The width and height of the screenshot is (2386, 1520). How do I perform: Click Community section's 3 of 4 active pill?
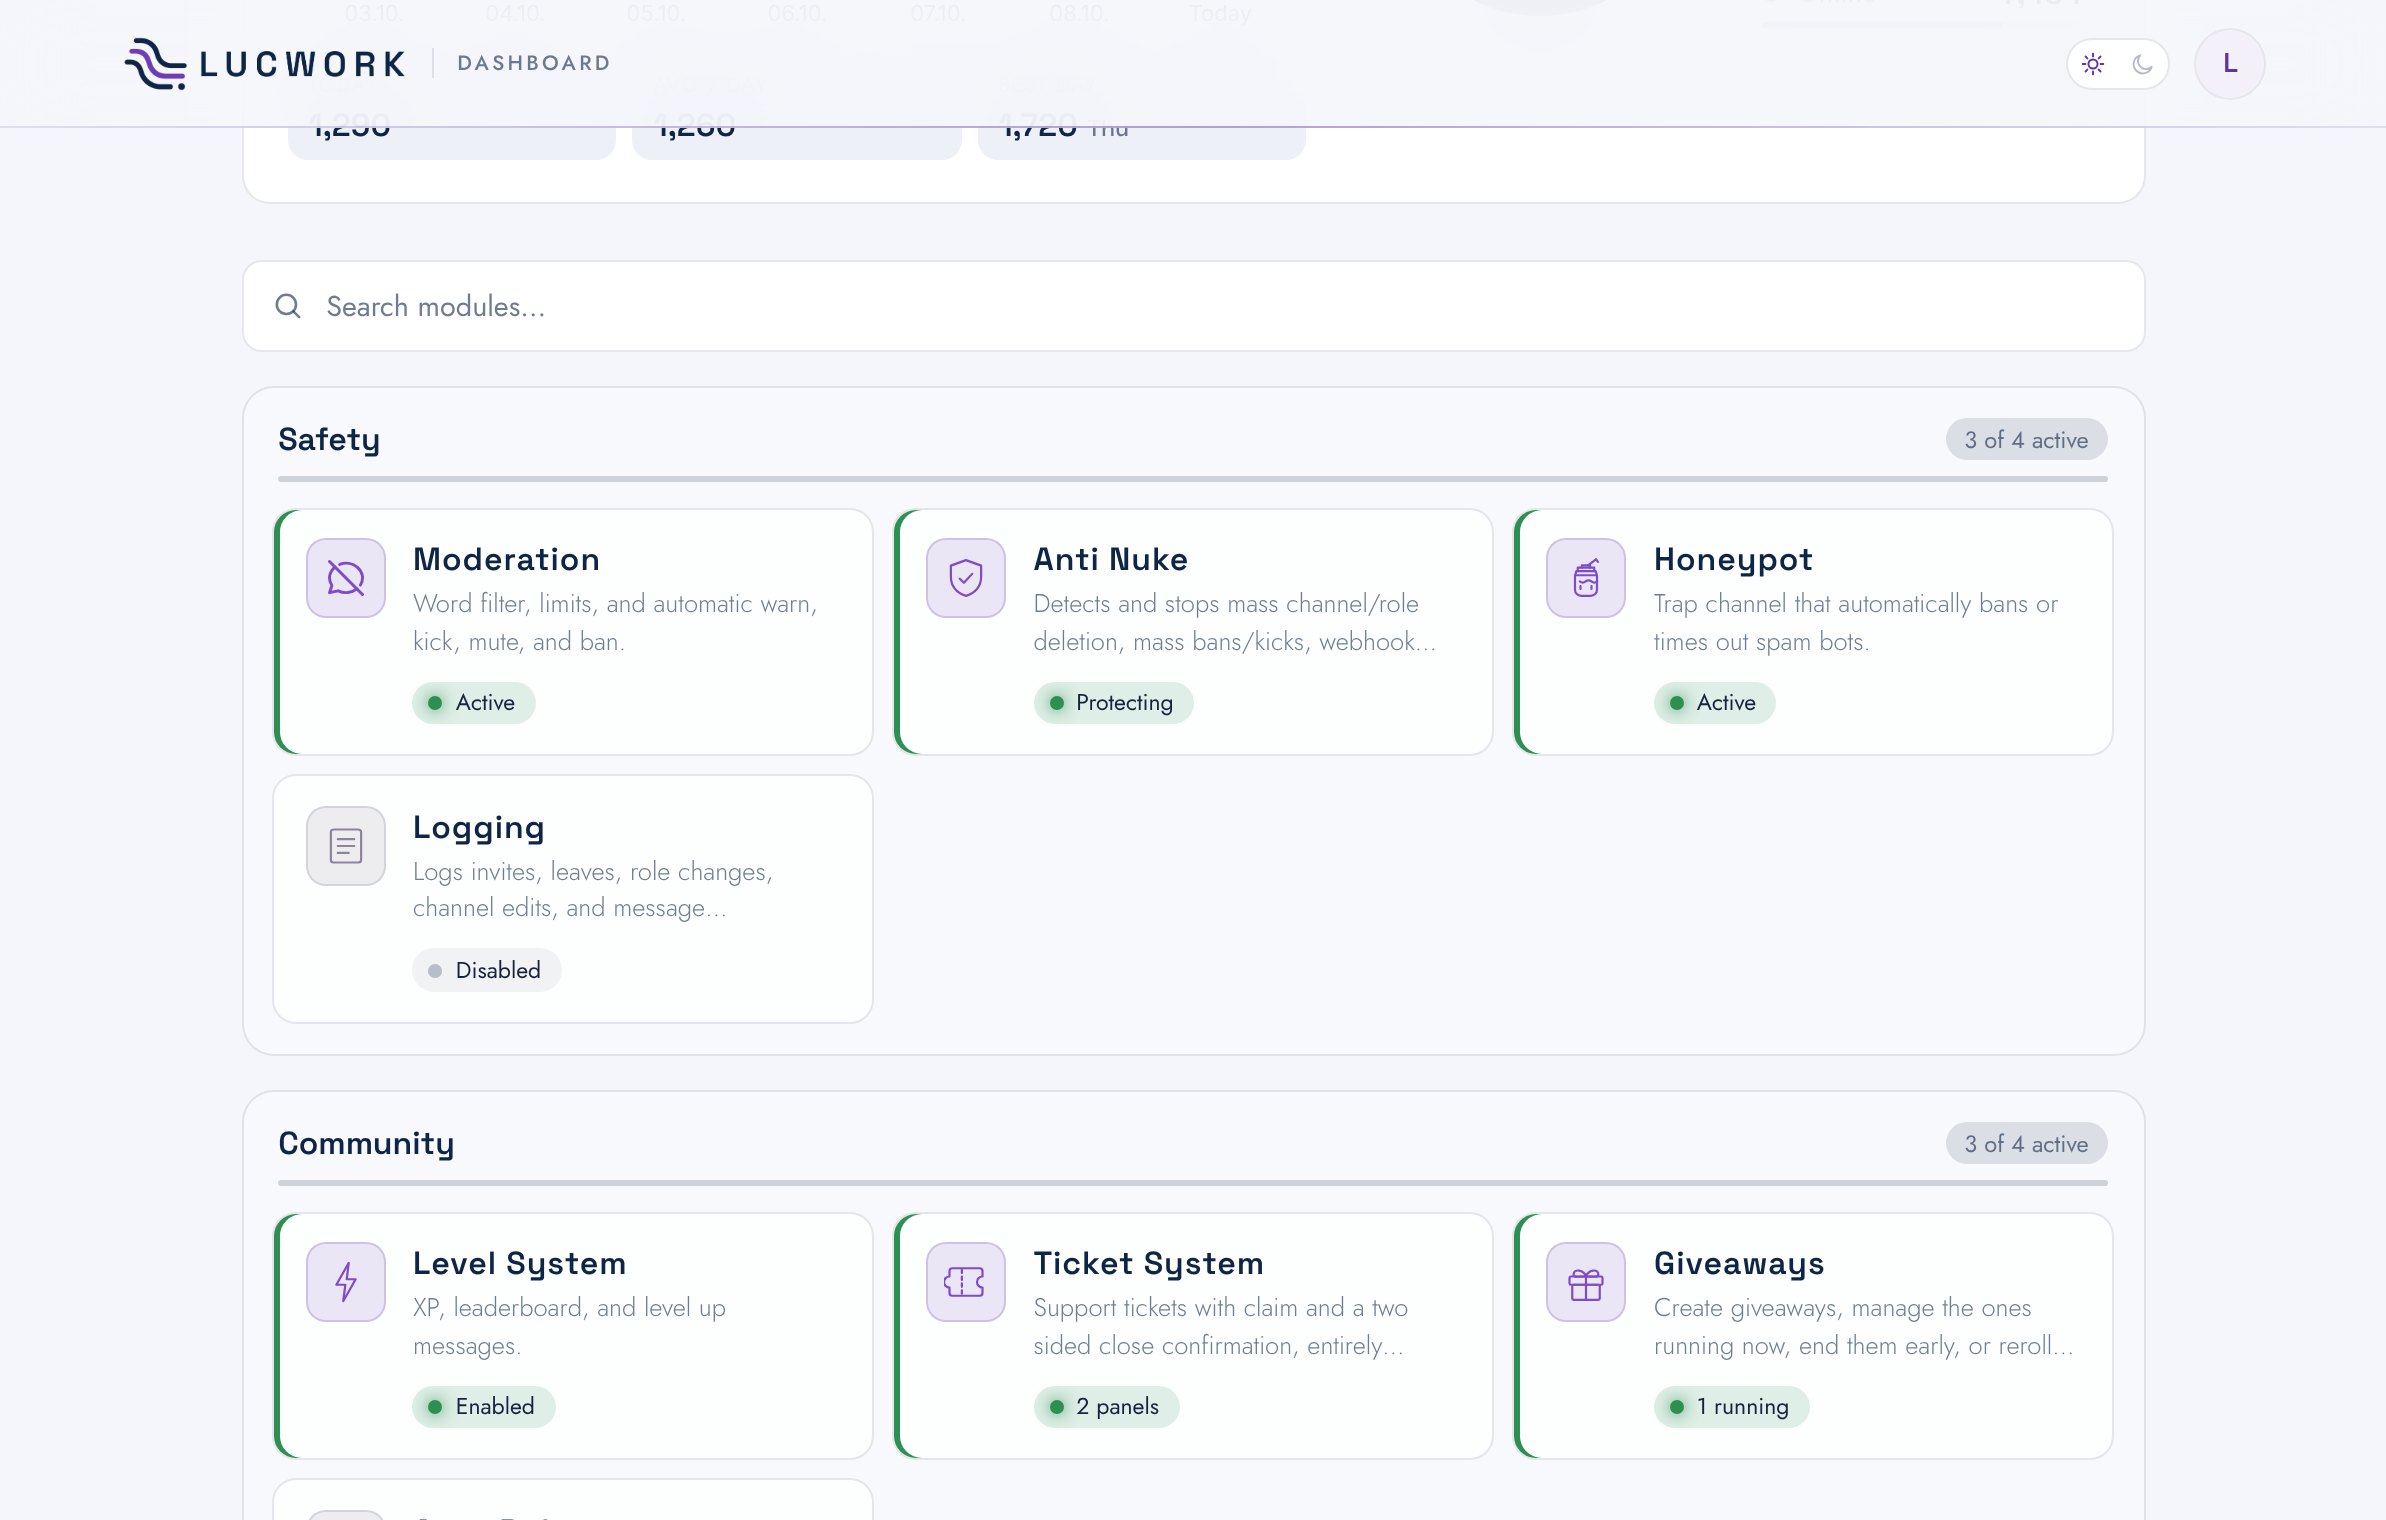coord(2026,1144)
